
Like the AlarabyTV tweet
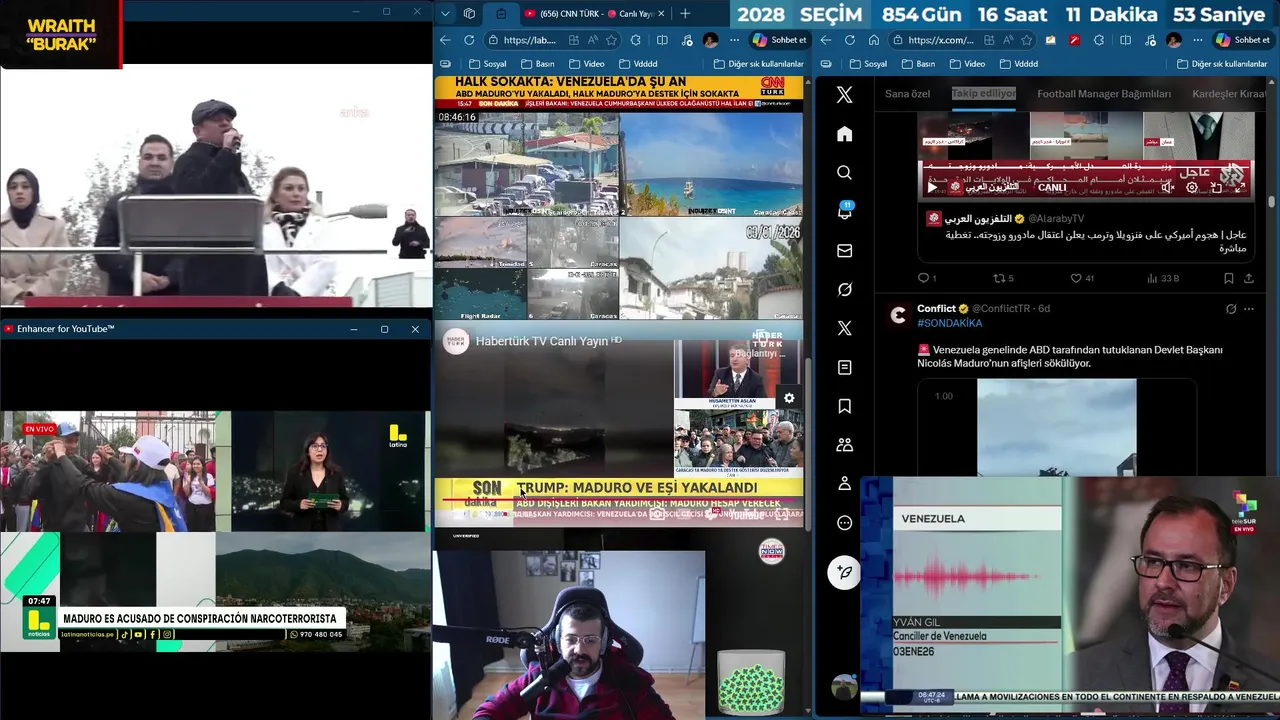coord(1082,278)
